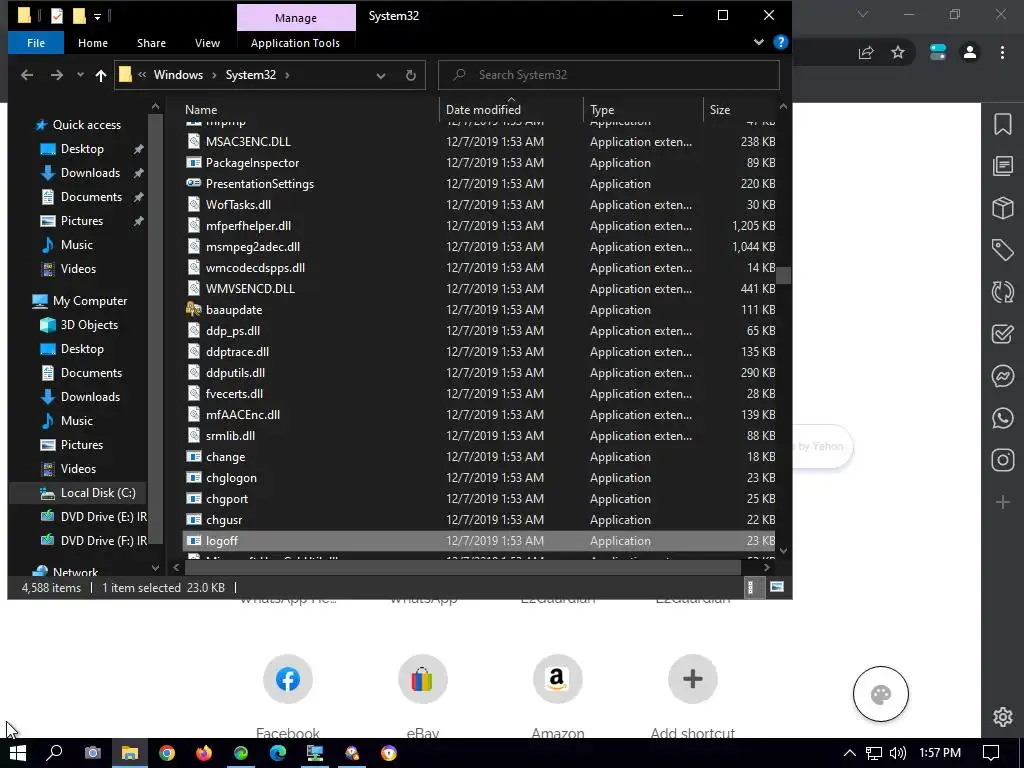Expand the ribbon with the chevron

[x=758, y=42]
